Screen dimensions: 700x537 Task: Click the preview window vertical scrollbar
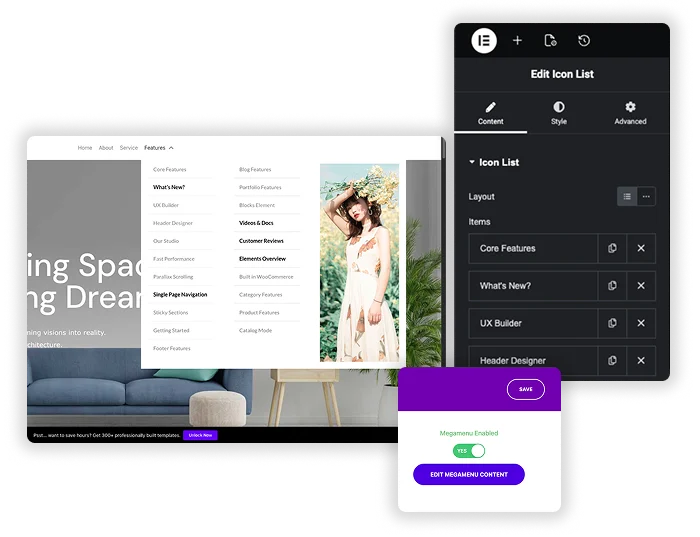click(x=443, y=148)
